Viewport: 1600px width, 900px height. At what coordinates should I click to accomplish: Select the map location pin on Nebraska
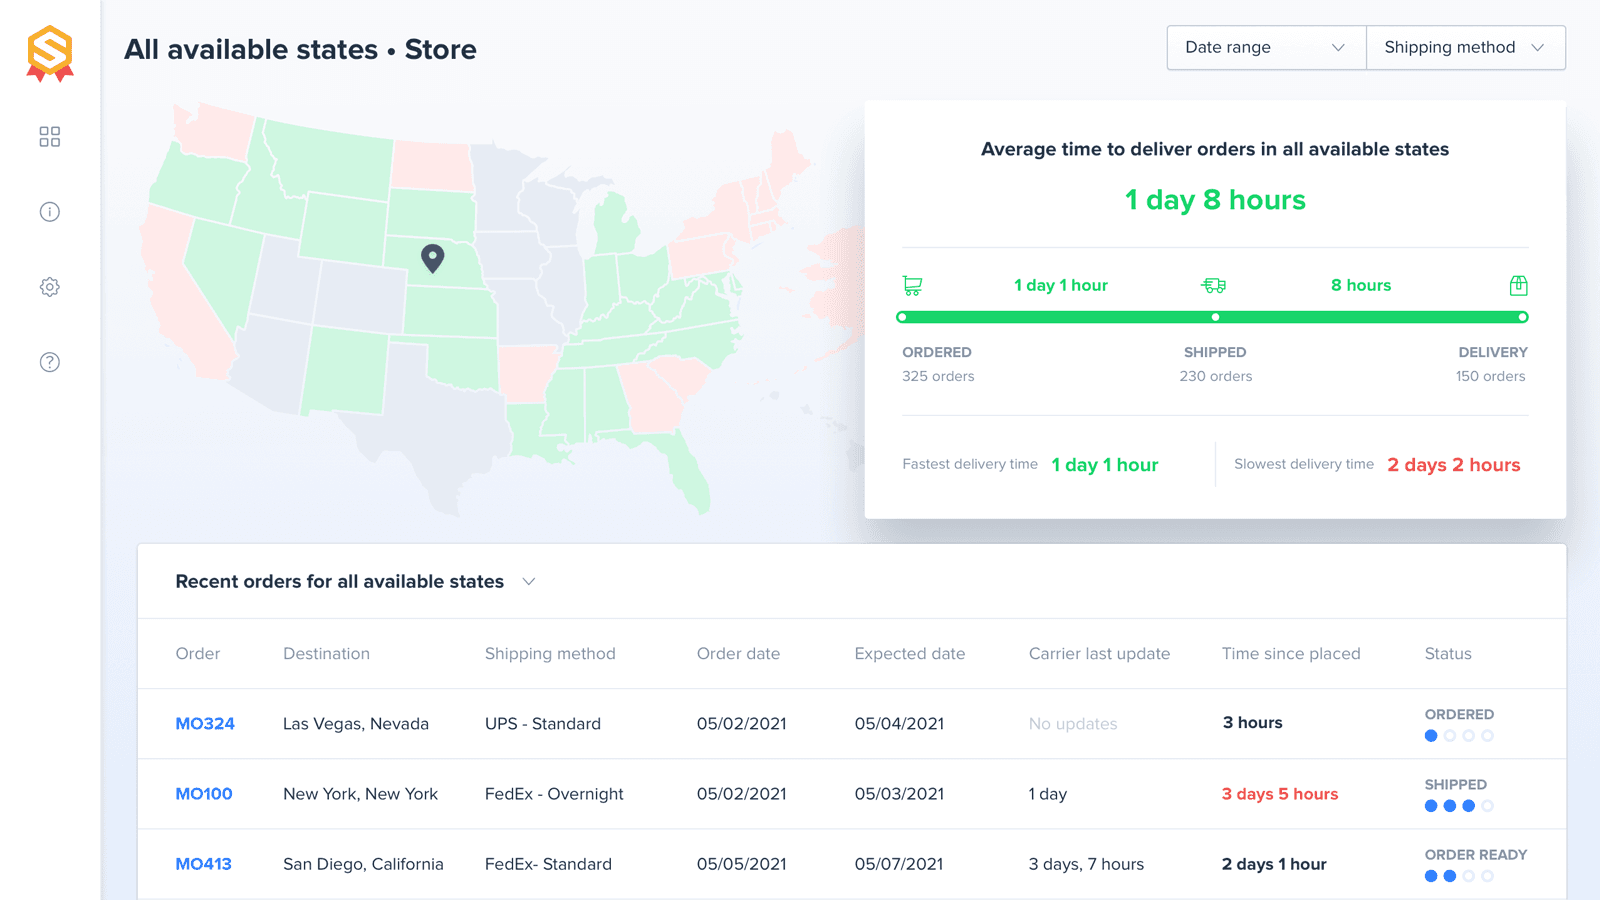(433, 258)
